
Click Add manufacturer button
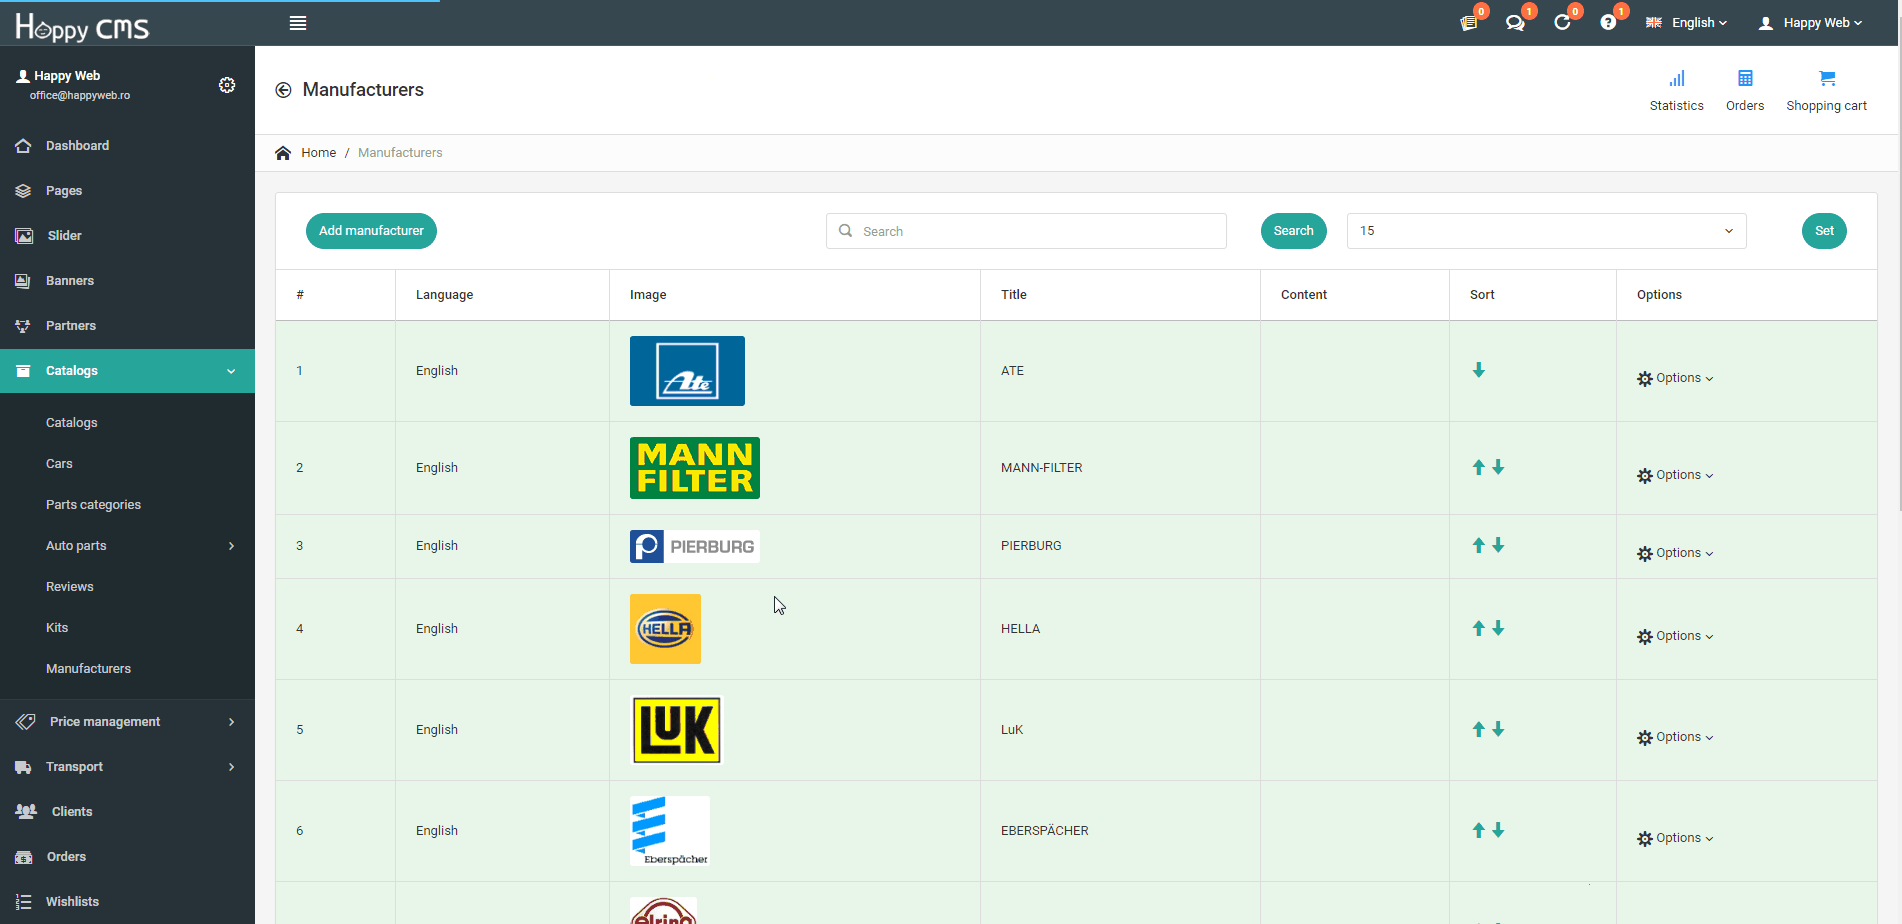coord(371,231)
